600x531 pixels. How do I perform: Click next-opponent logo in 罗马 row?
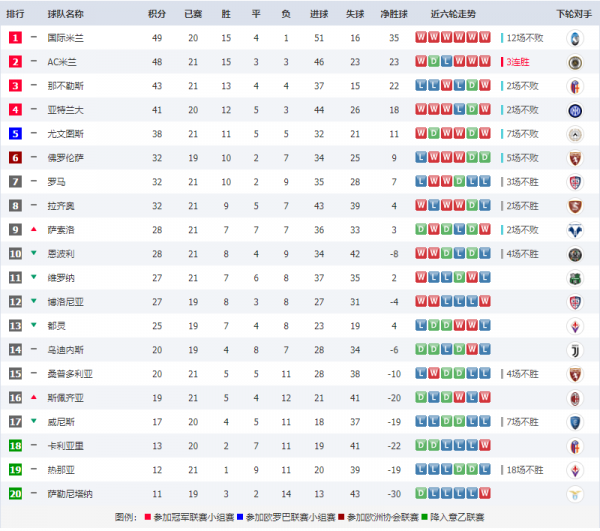(x=575, y=182)
